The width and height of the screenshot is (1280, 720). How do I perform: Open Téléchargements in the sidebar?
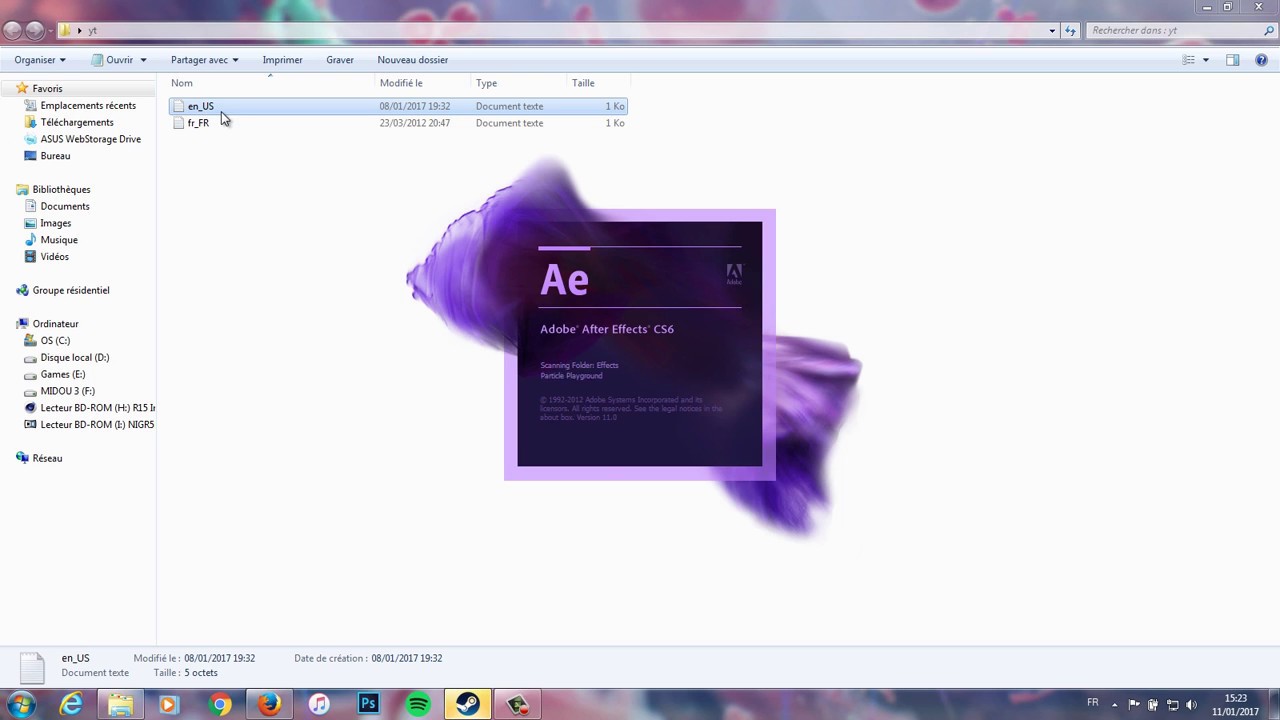[77, 123]
